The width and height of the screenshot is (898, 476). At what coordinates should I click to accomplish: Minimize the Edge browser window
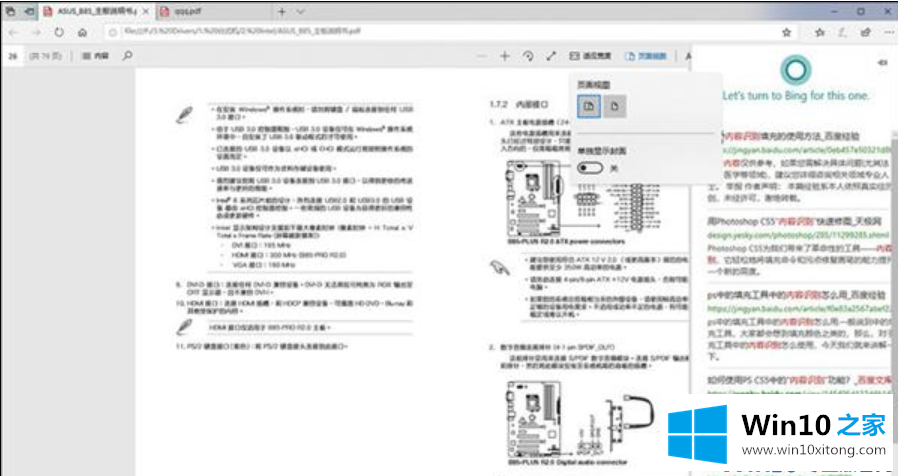click(x=834, y=11)
